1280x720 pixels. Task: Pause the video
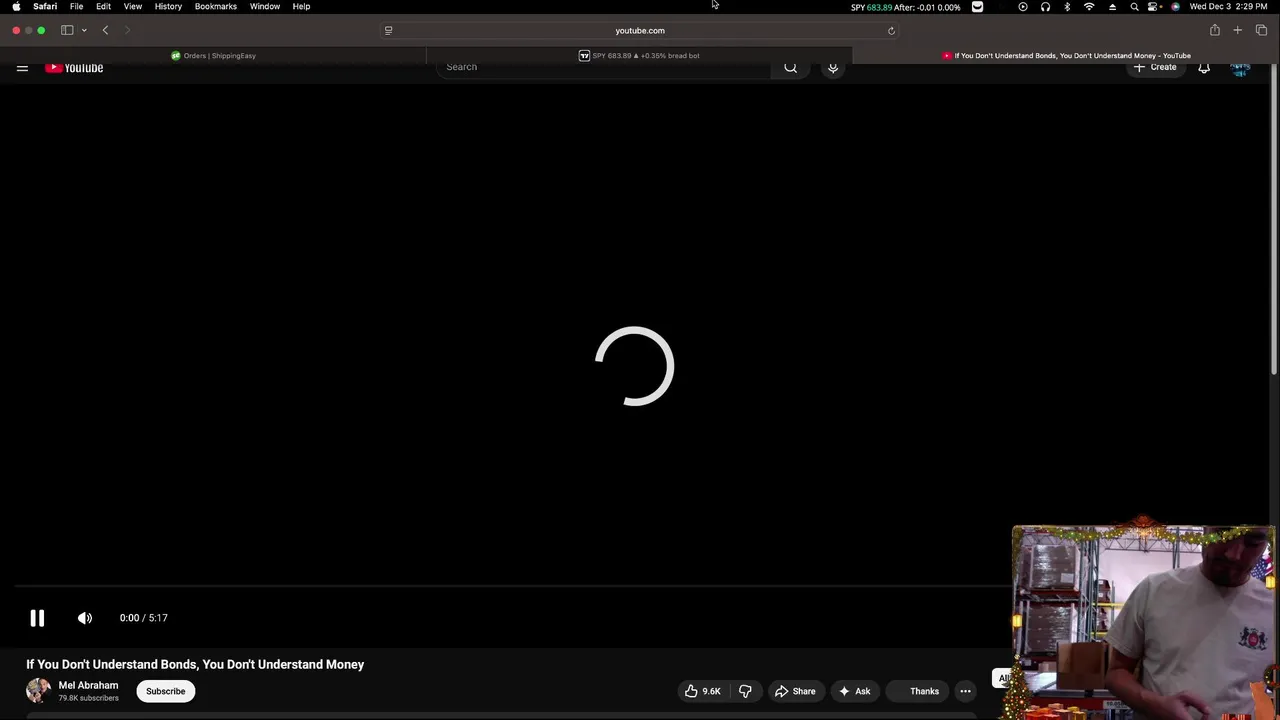(37, 618)
